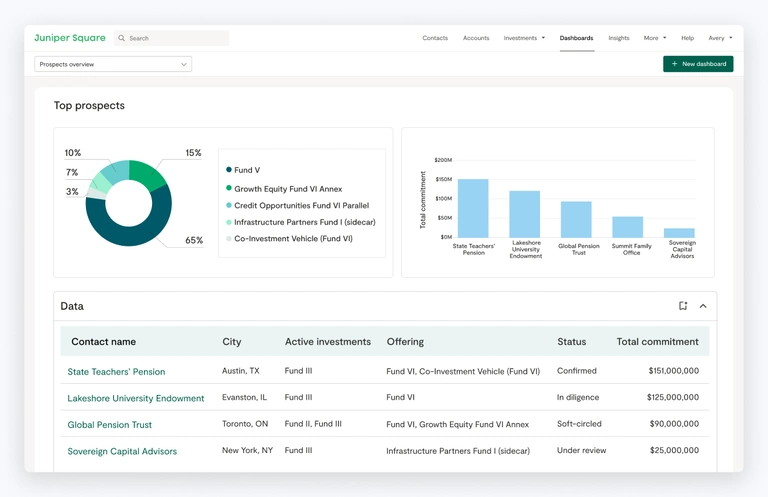Click the State Teachers' Pension bar

(x=473, y=208)
